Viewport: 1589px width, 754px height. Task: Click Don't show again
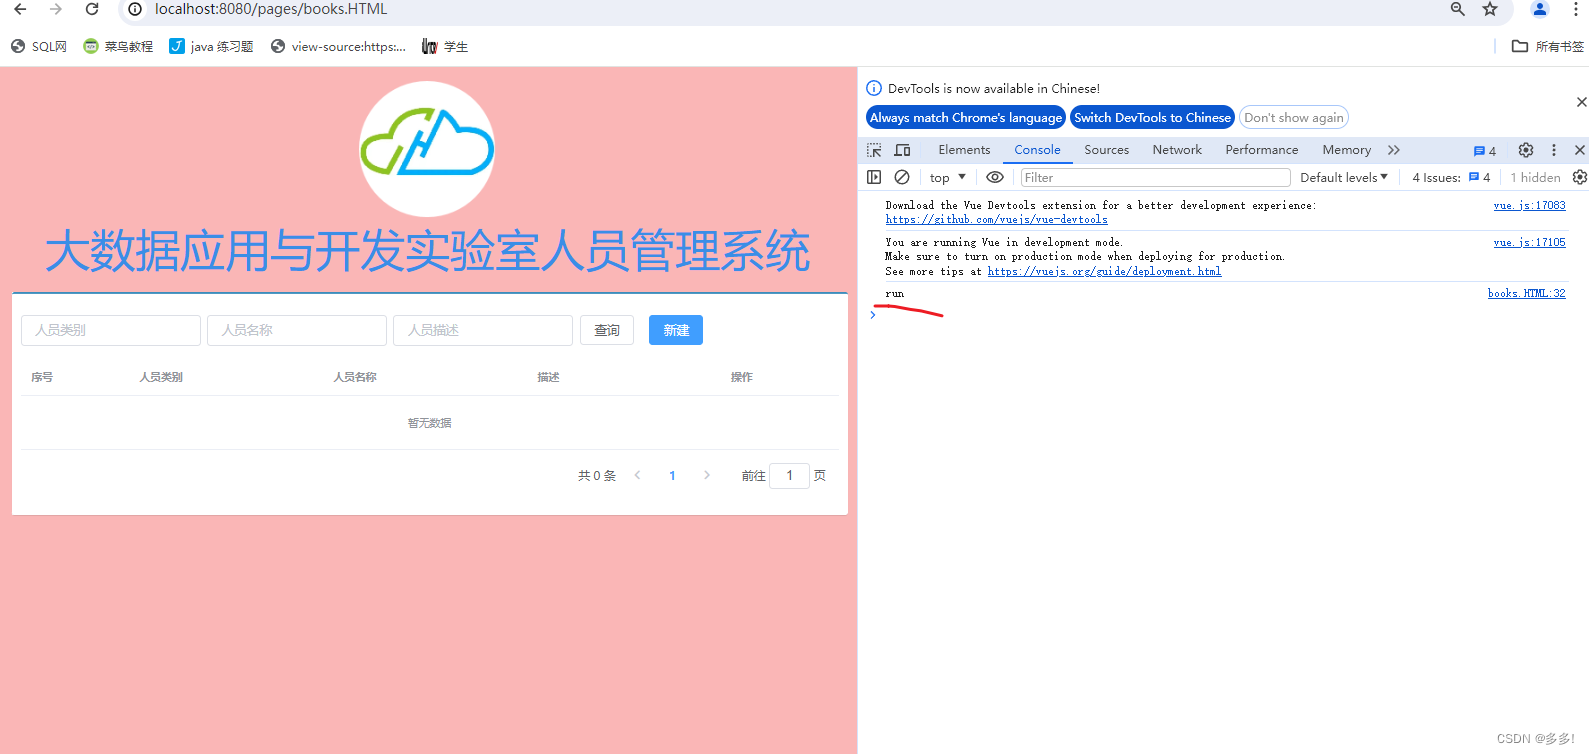coord(1294,117)
